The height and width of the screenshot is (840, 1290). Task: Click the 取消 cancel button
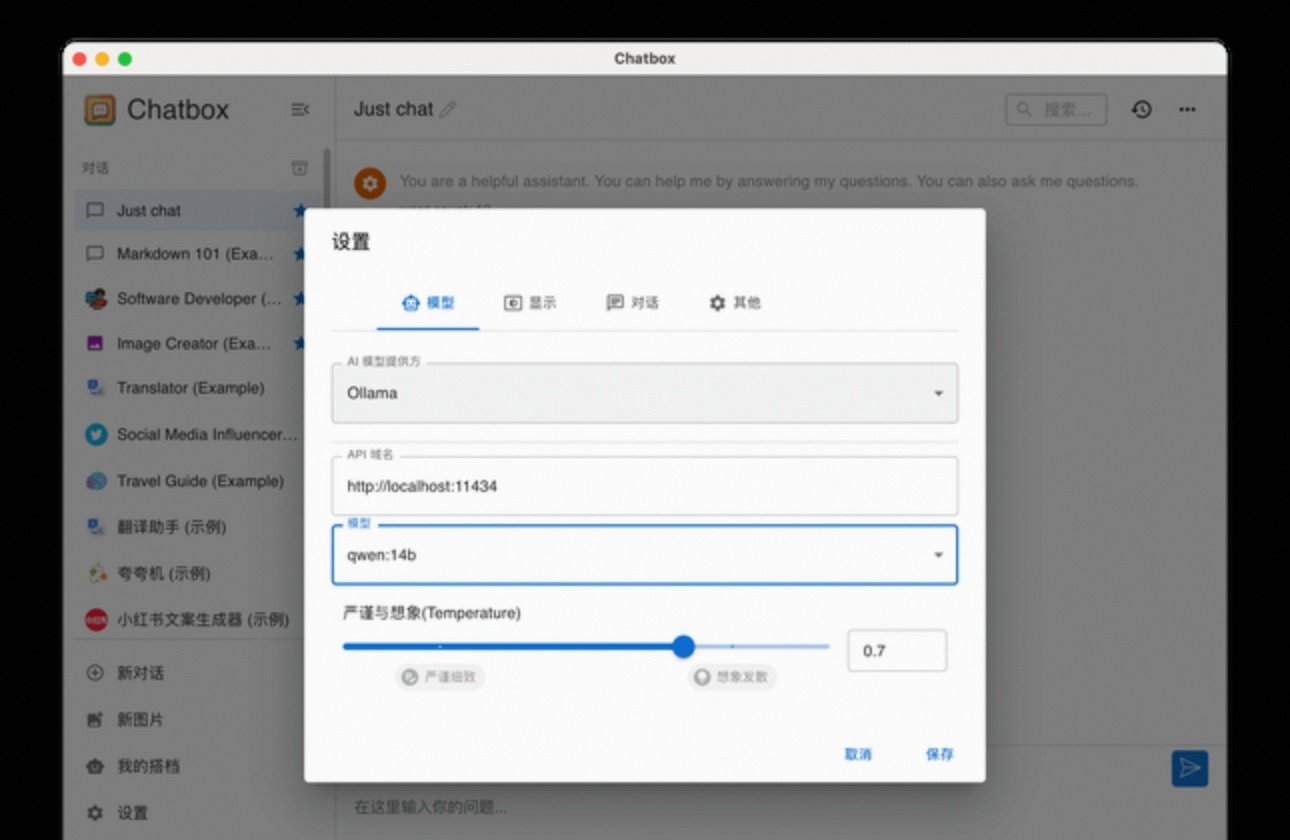pos(858,754)
